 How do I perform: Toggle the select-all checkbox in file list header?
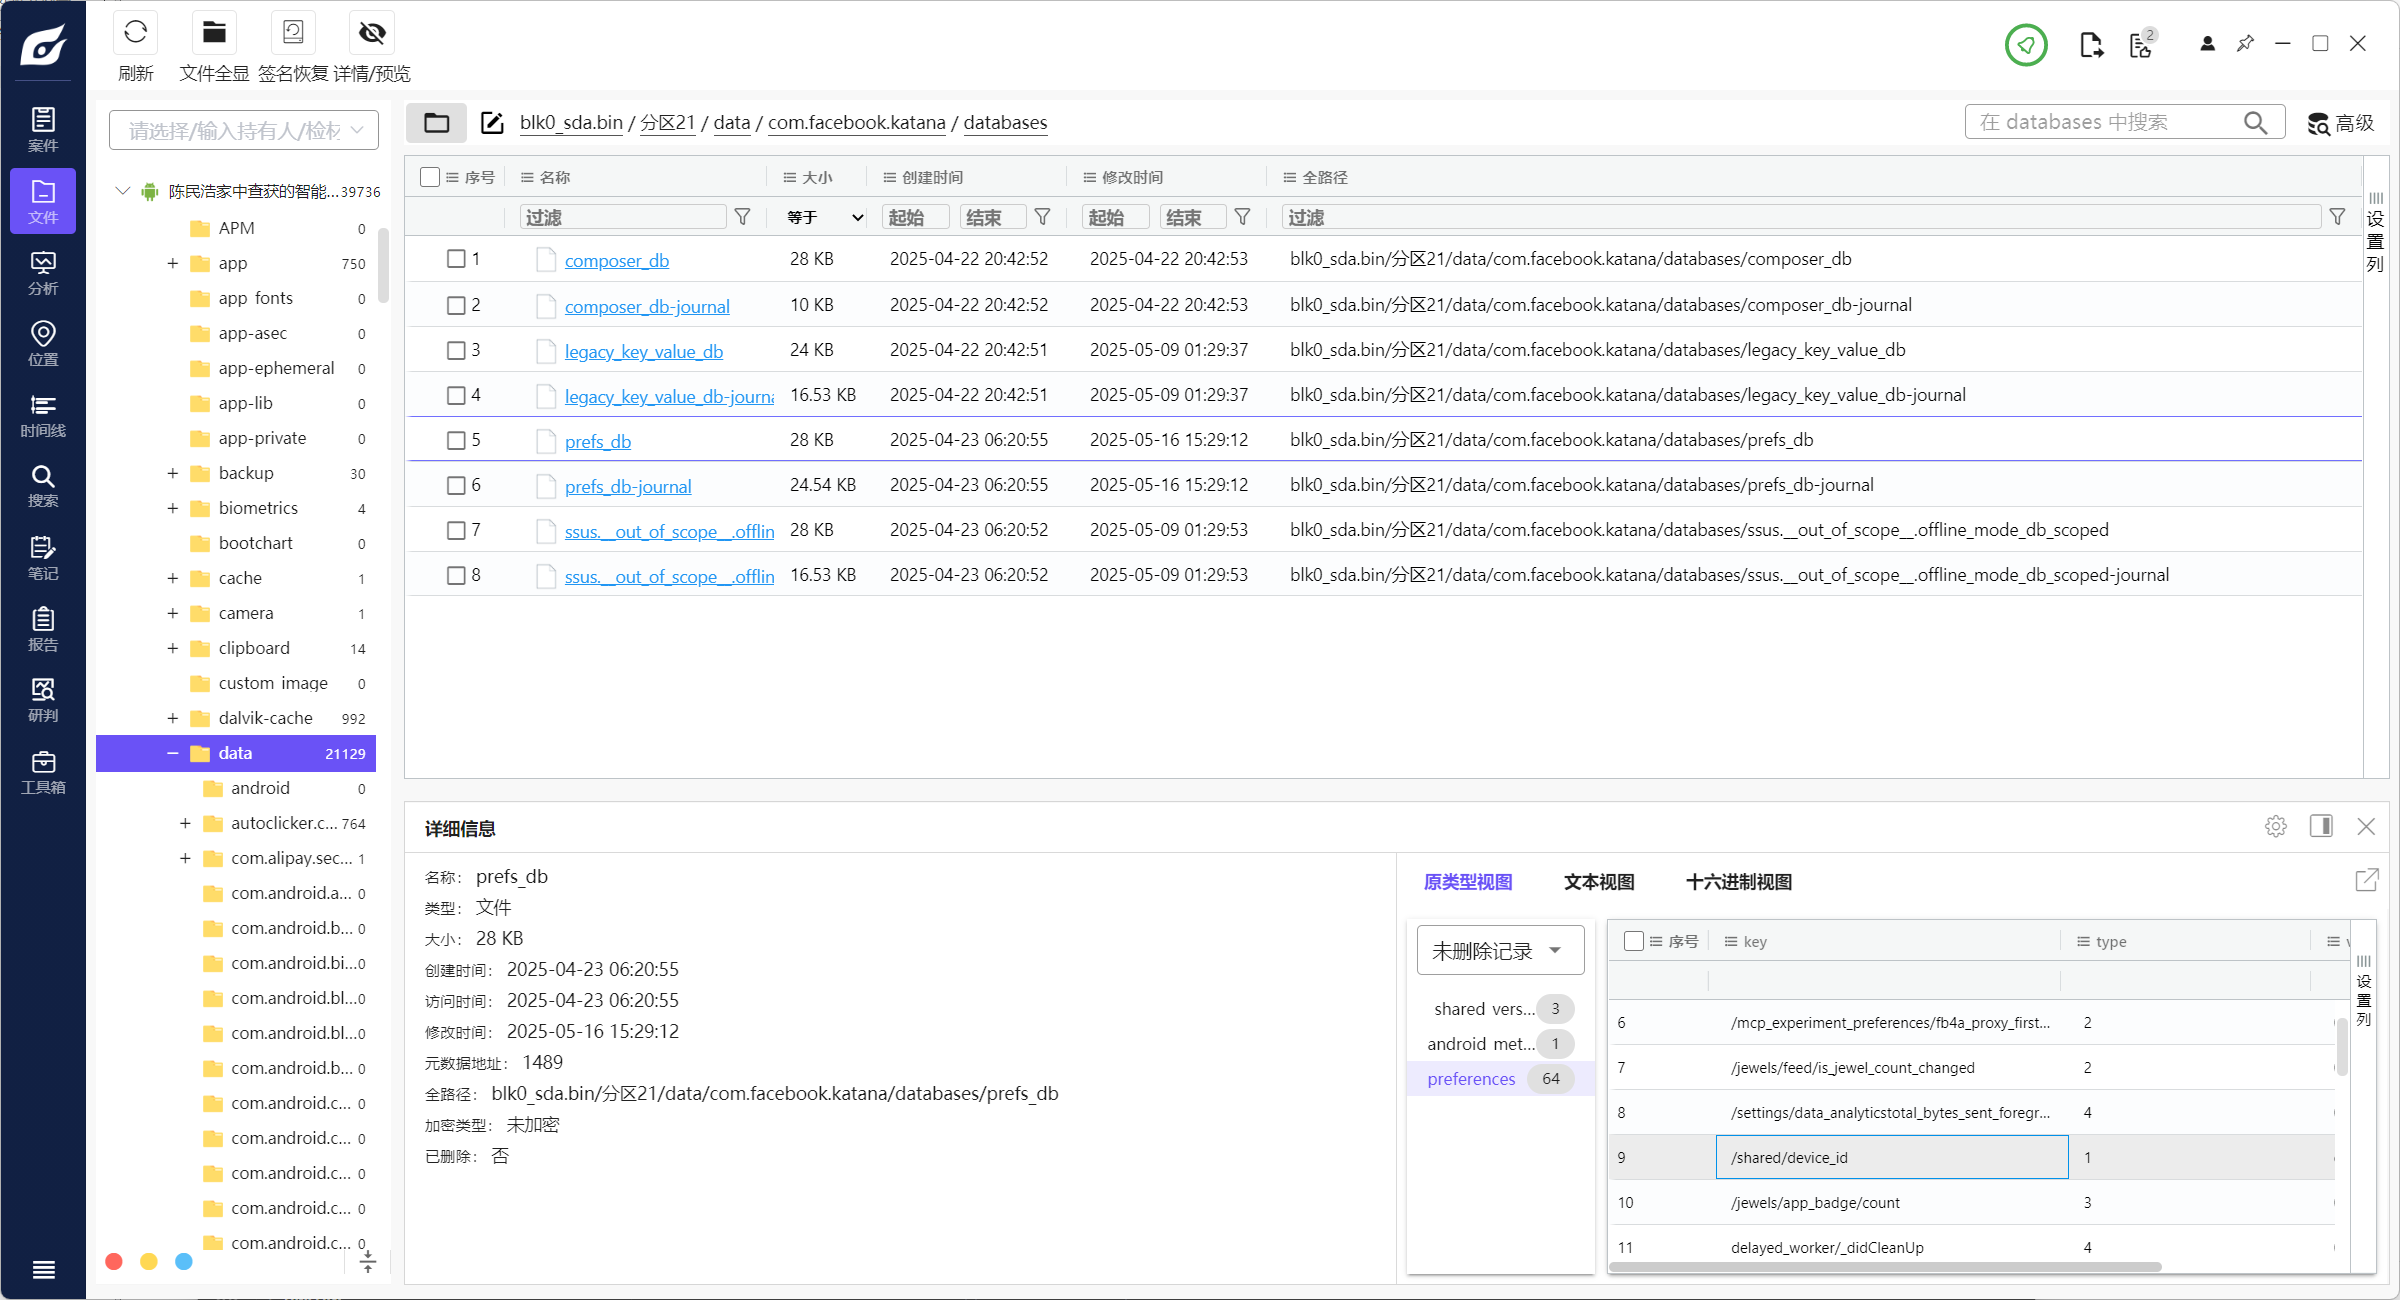pyautogui.click(x=430, y=177)
